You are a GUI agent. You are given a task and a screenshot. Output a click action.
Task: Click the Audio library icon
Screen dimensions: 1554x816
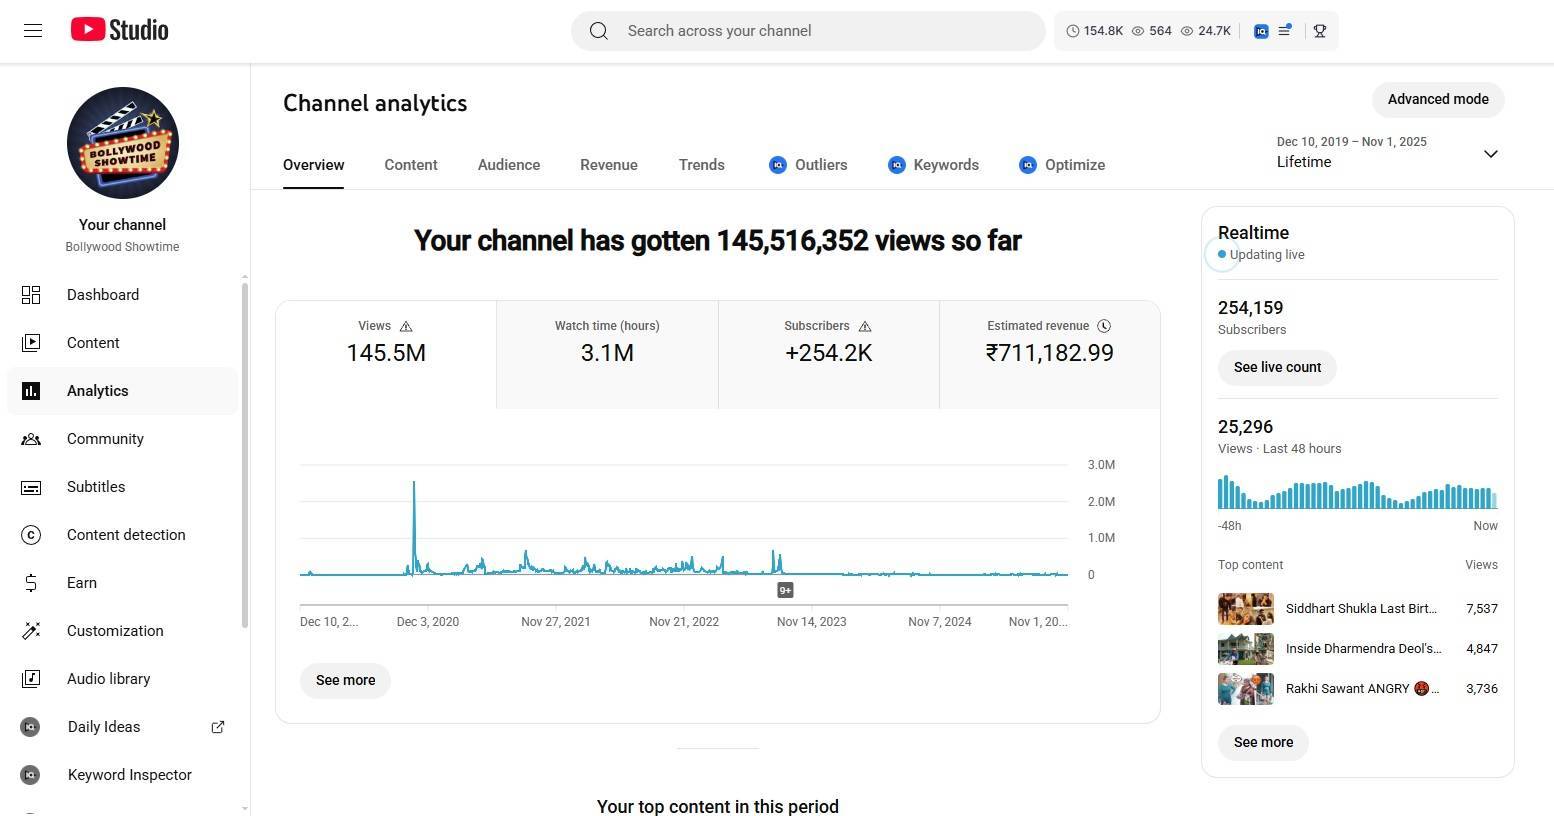click(31, 679)
